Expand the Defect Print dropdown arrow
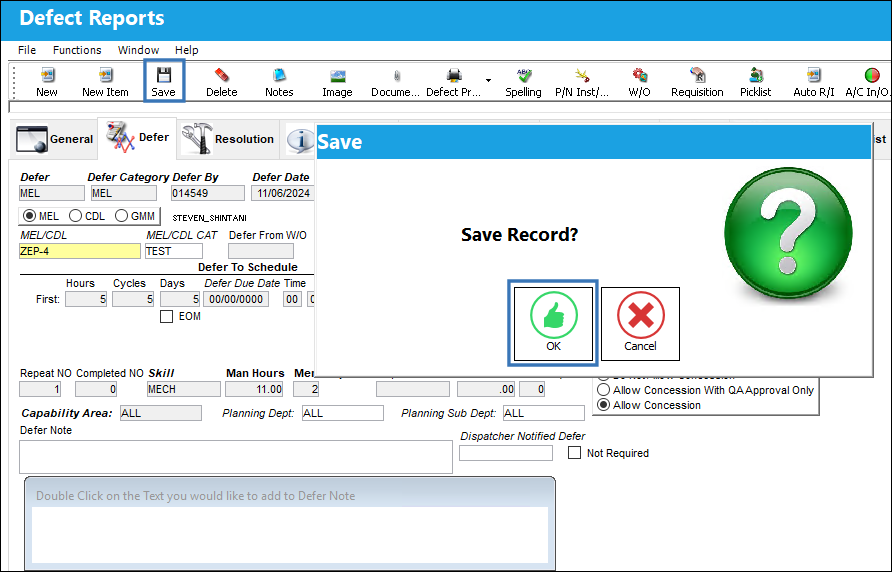 click(x=488, y=80)
